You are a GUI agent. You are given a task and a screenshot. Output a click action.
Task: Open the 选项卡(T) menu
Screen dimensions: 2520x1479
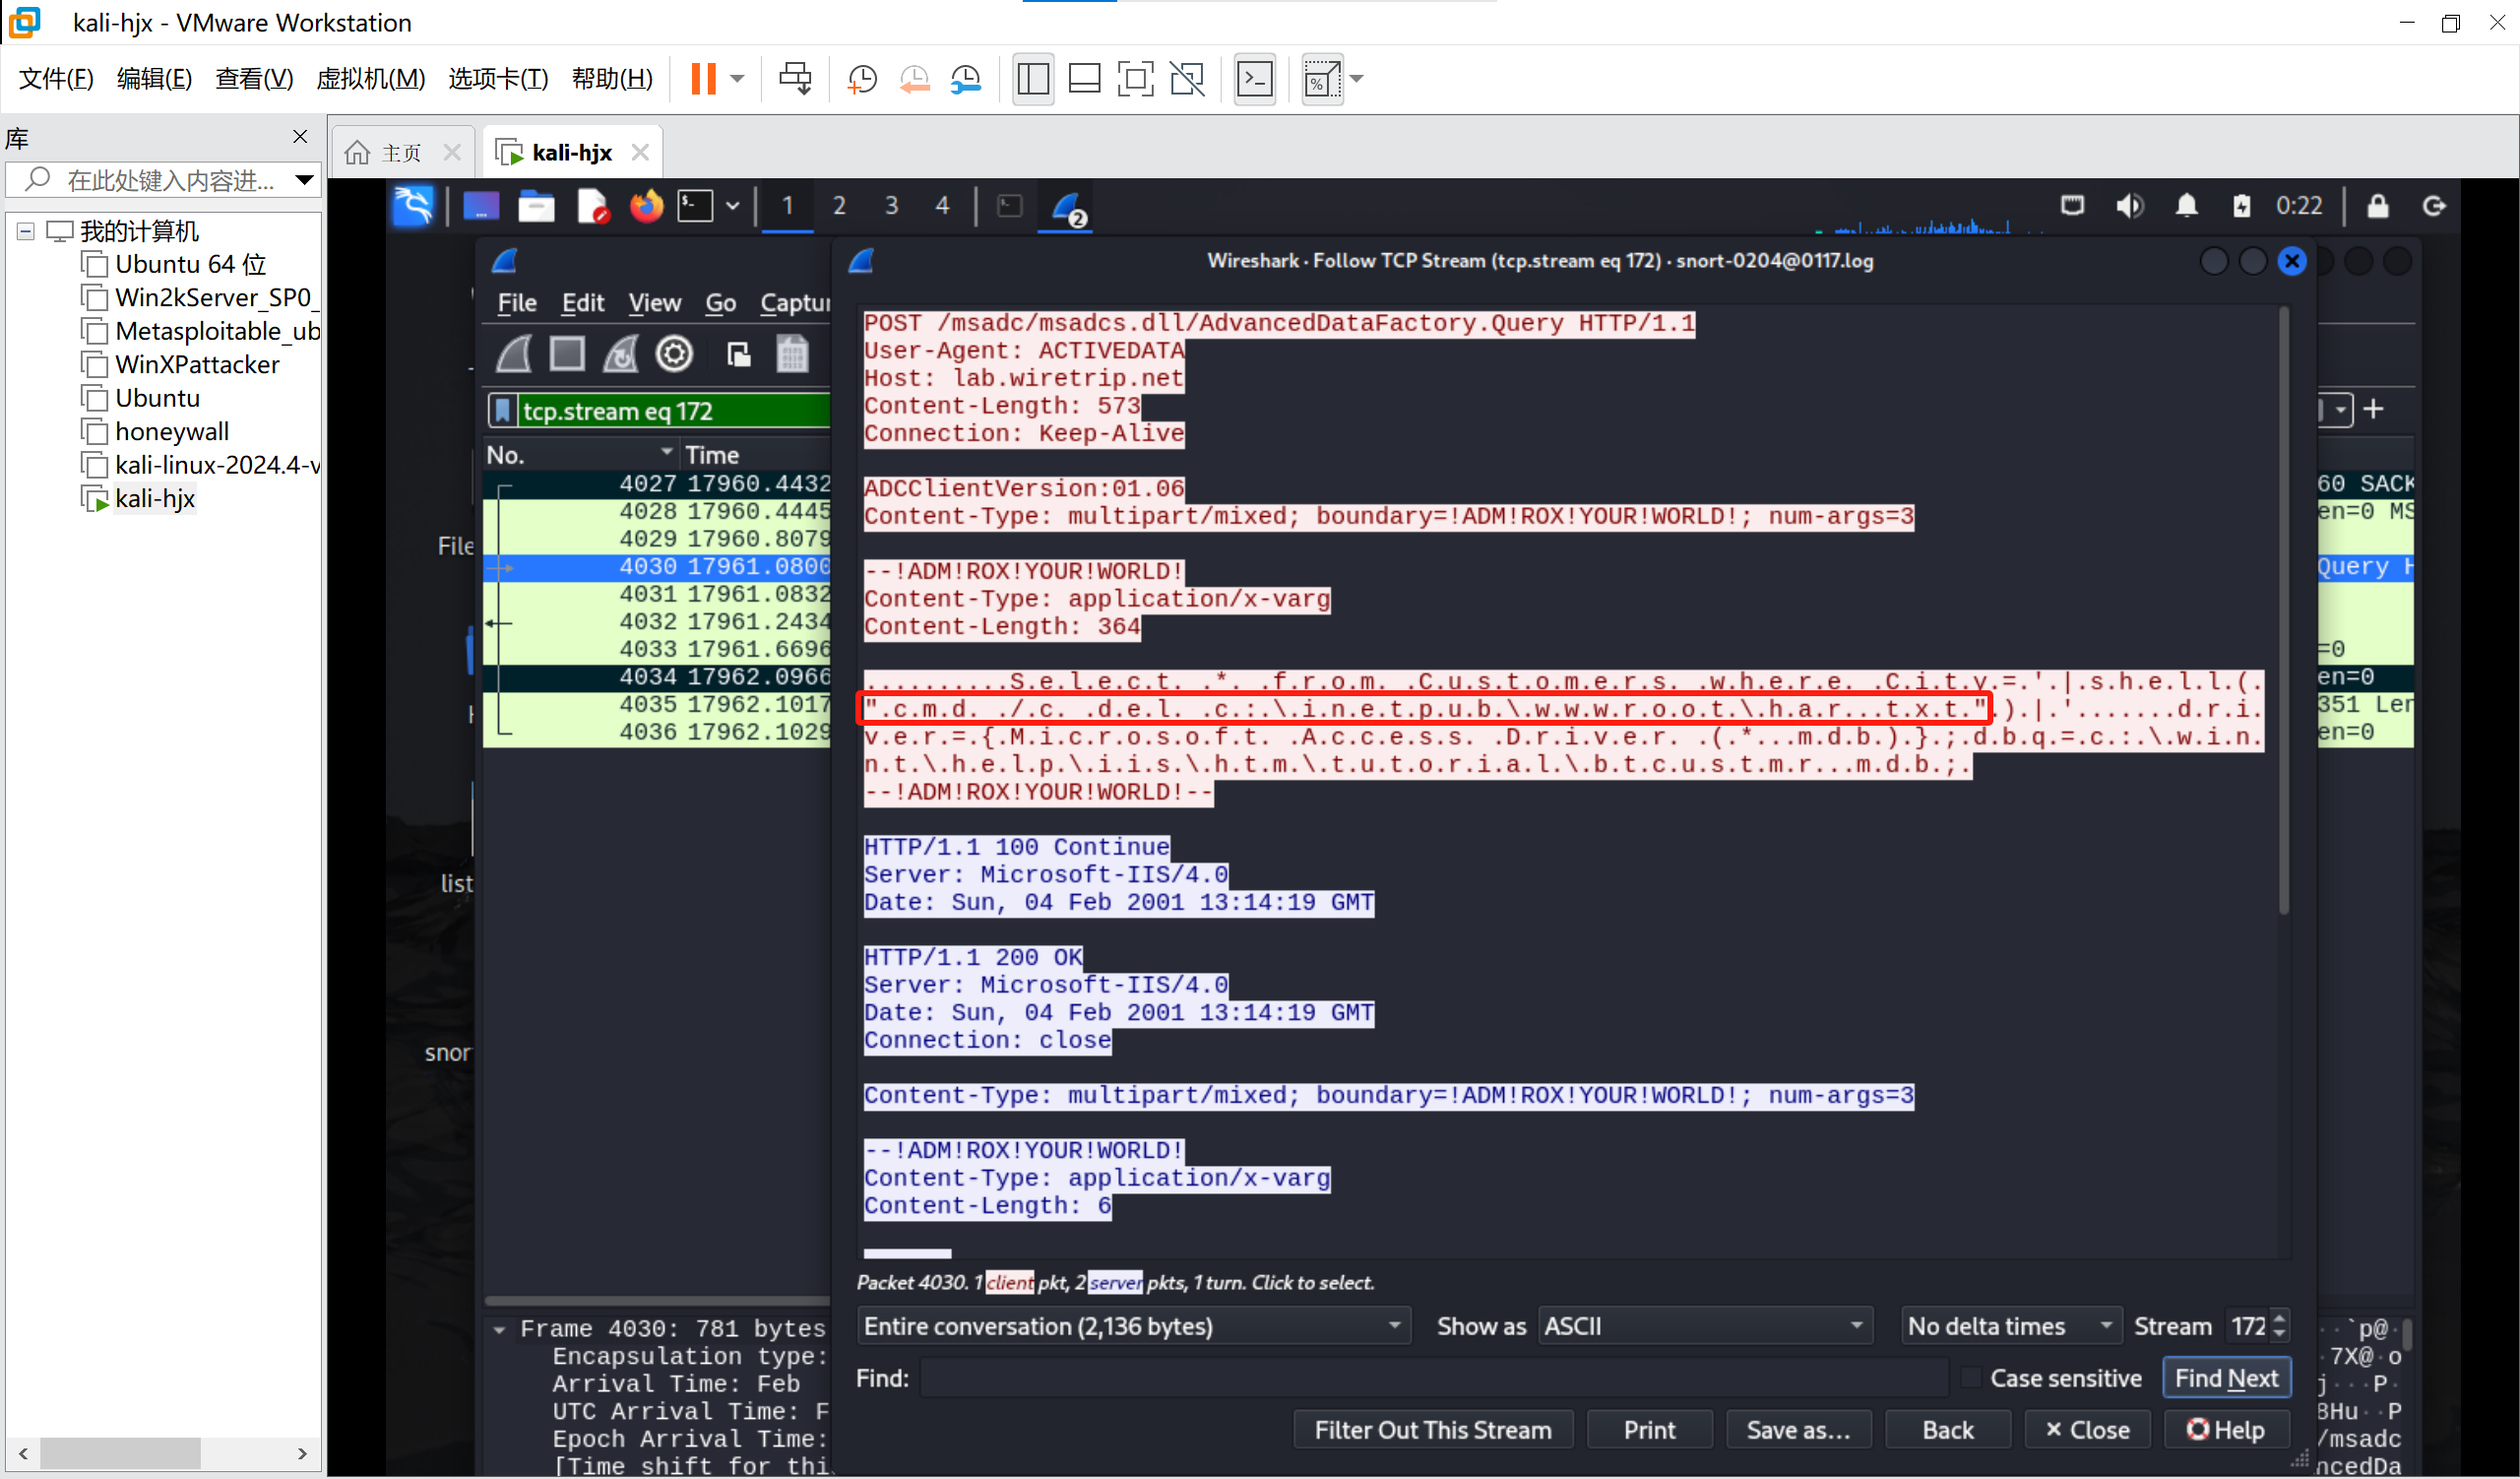pyautogui.click(x=498, y=78)
